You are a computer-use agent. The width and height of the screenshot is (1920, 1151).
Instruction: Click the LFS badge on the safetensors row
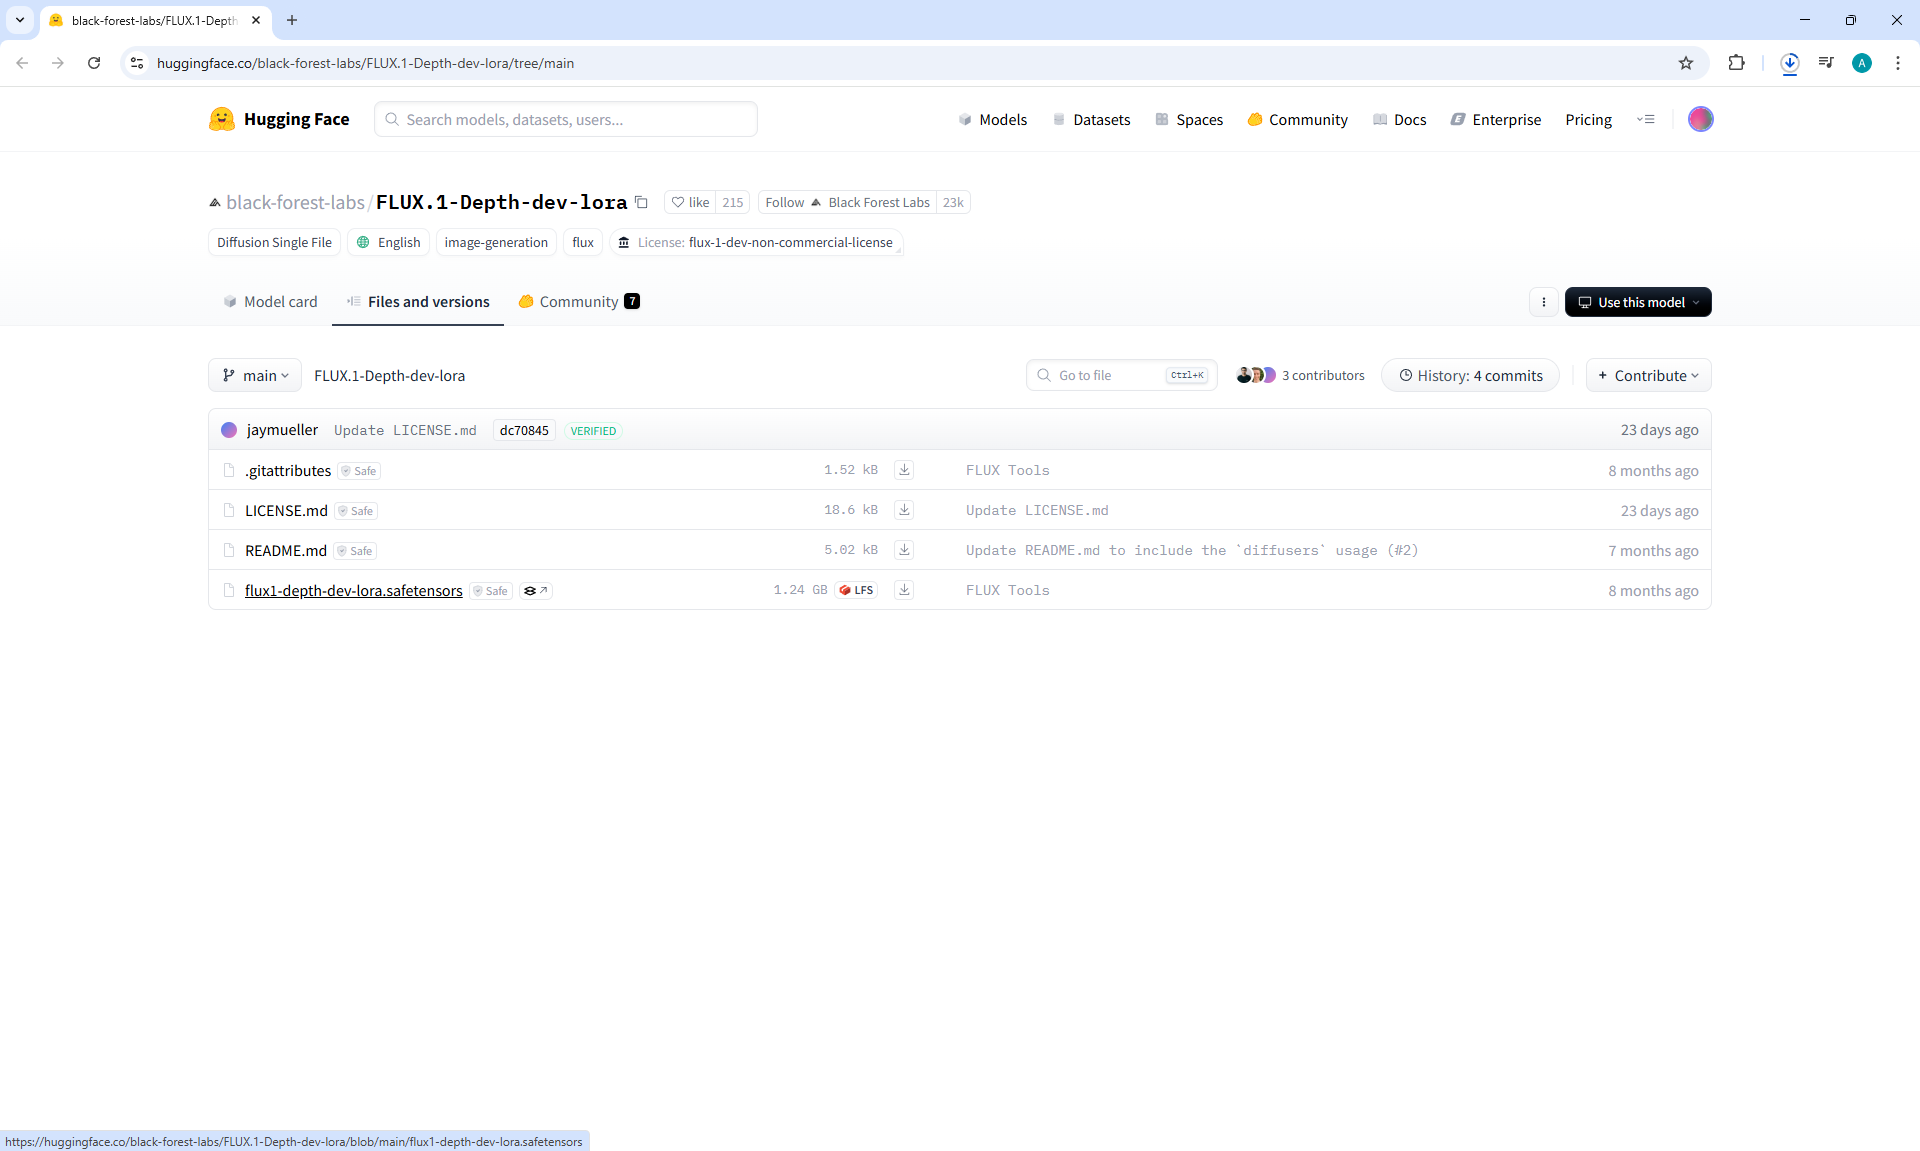pos(857,590)
